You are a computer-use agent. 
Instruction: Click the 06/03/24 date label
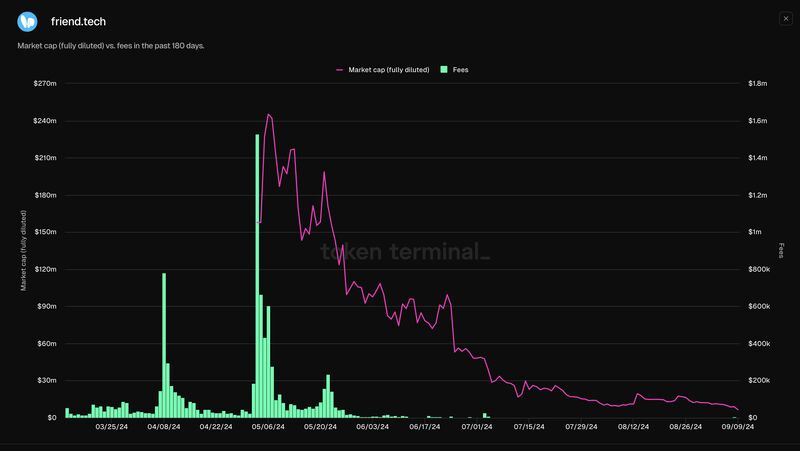coord(372,427)
